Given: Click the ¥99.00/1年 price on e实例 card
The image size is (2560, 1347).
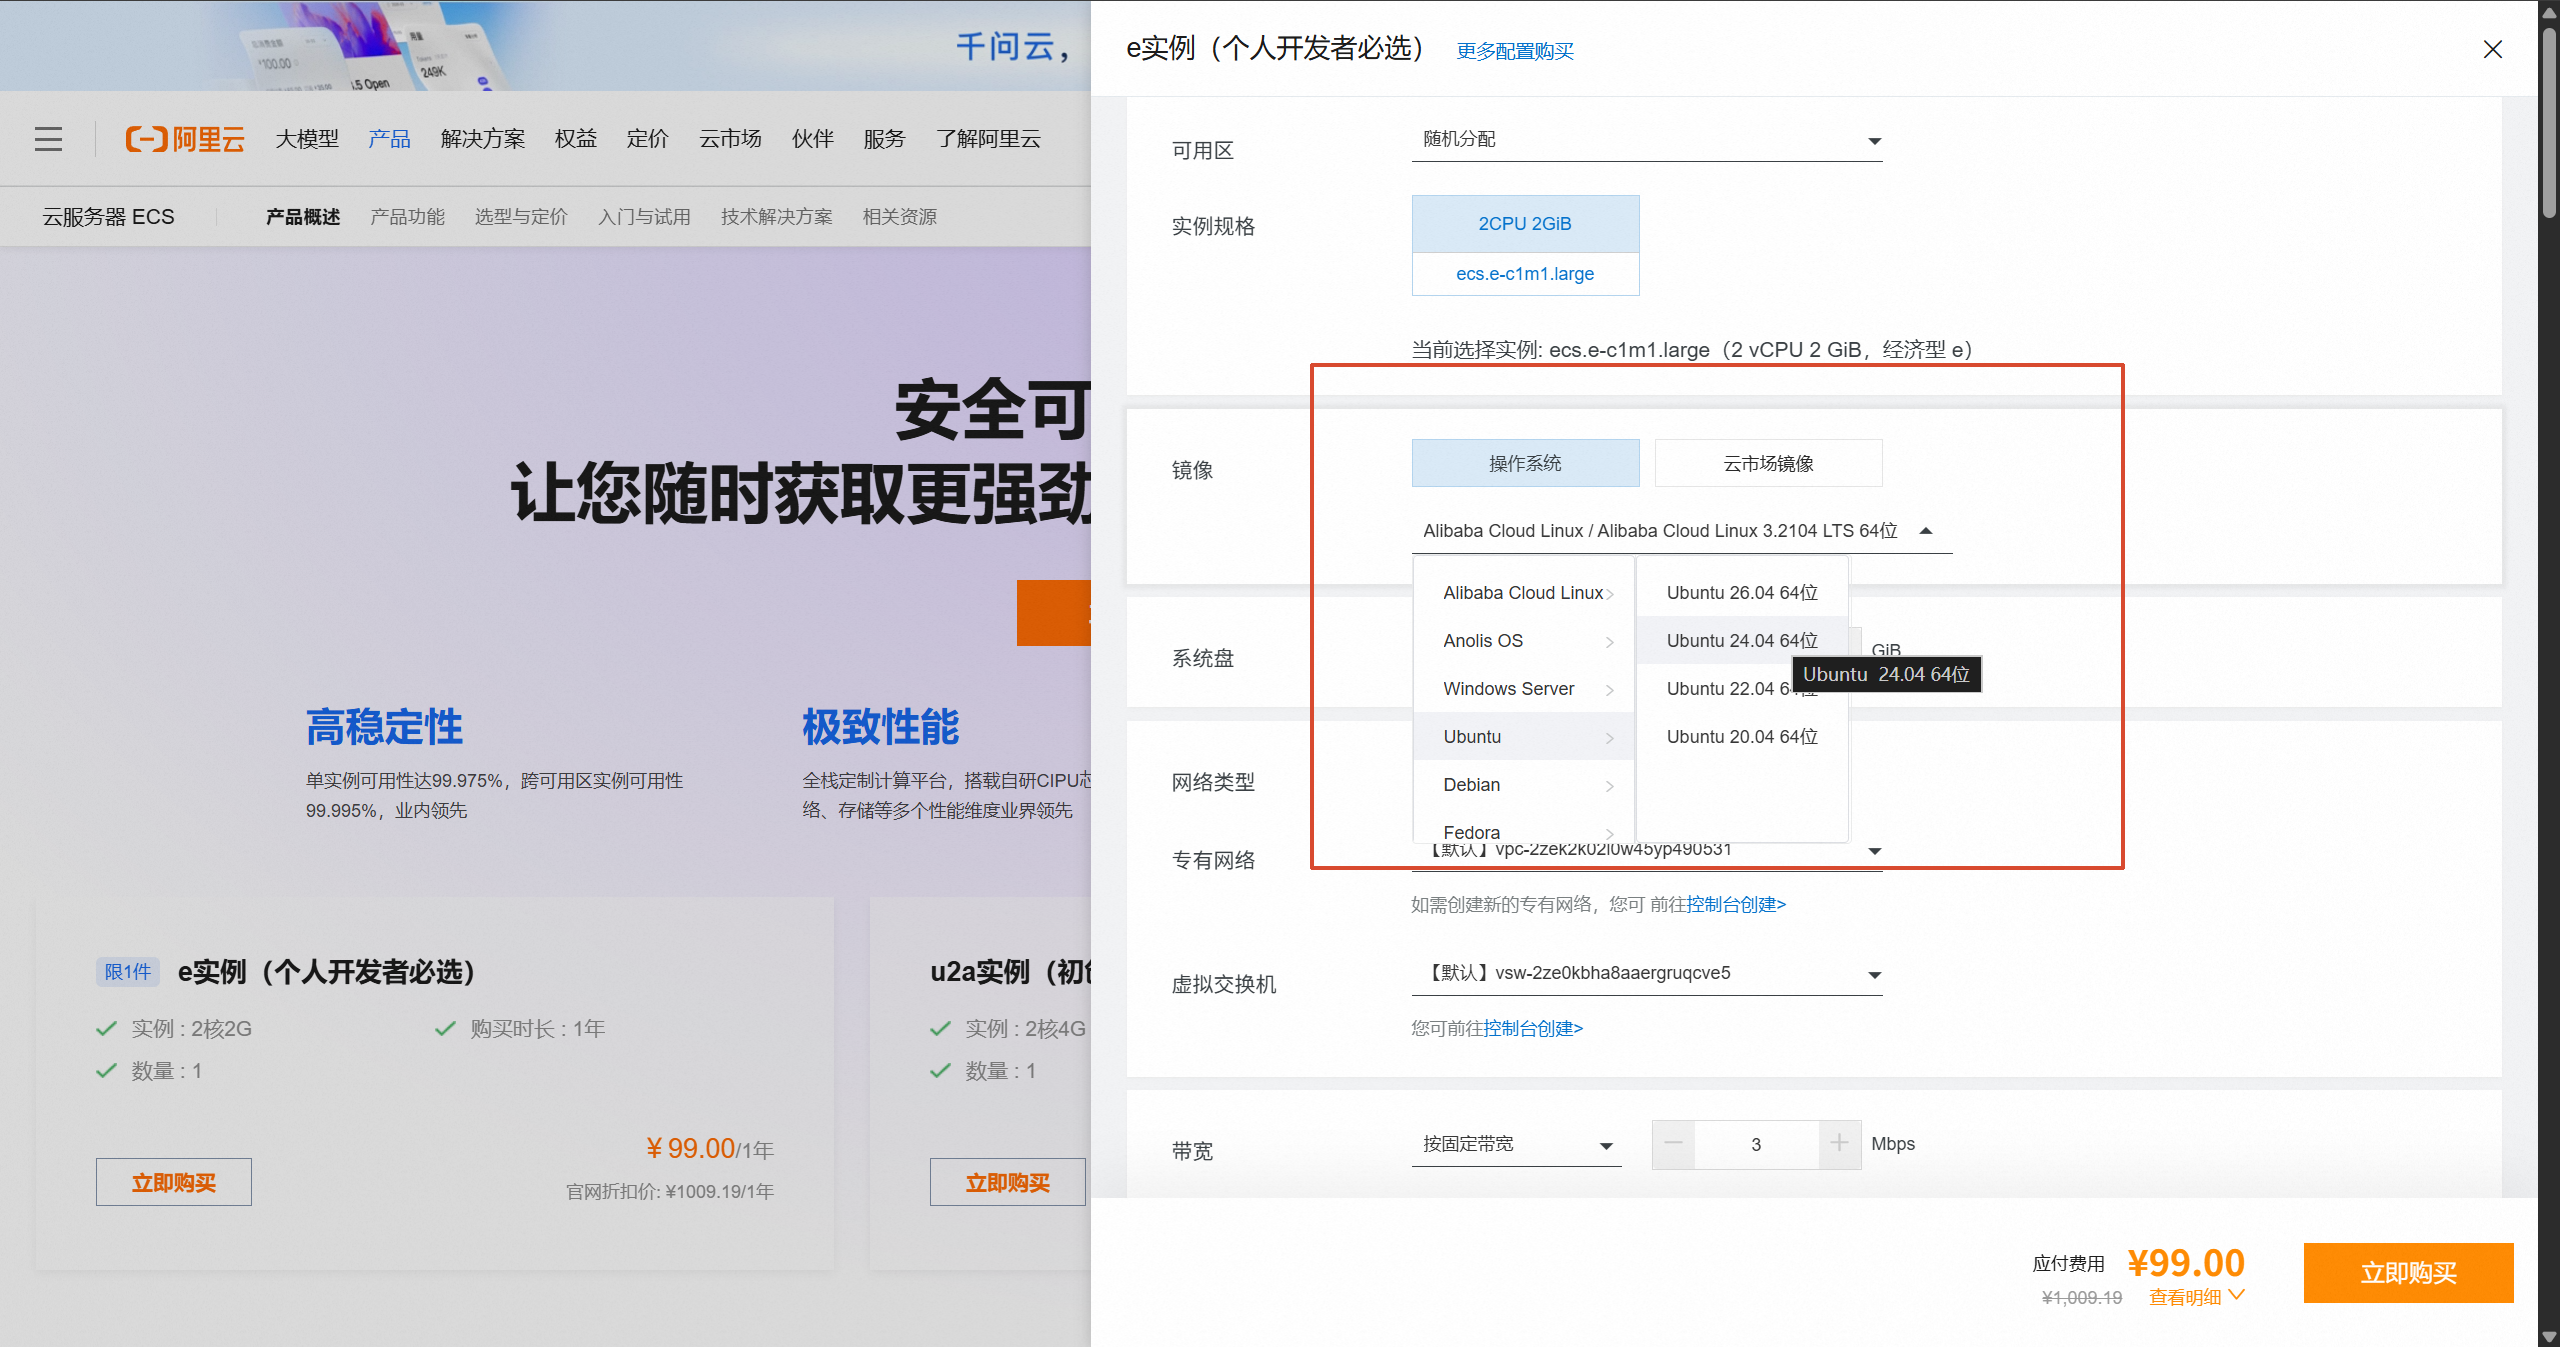Looking at the screenshot, I should (710, 1149).
